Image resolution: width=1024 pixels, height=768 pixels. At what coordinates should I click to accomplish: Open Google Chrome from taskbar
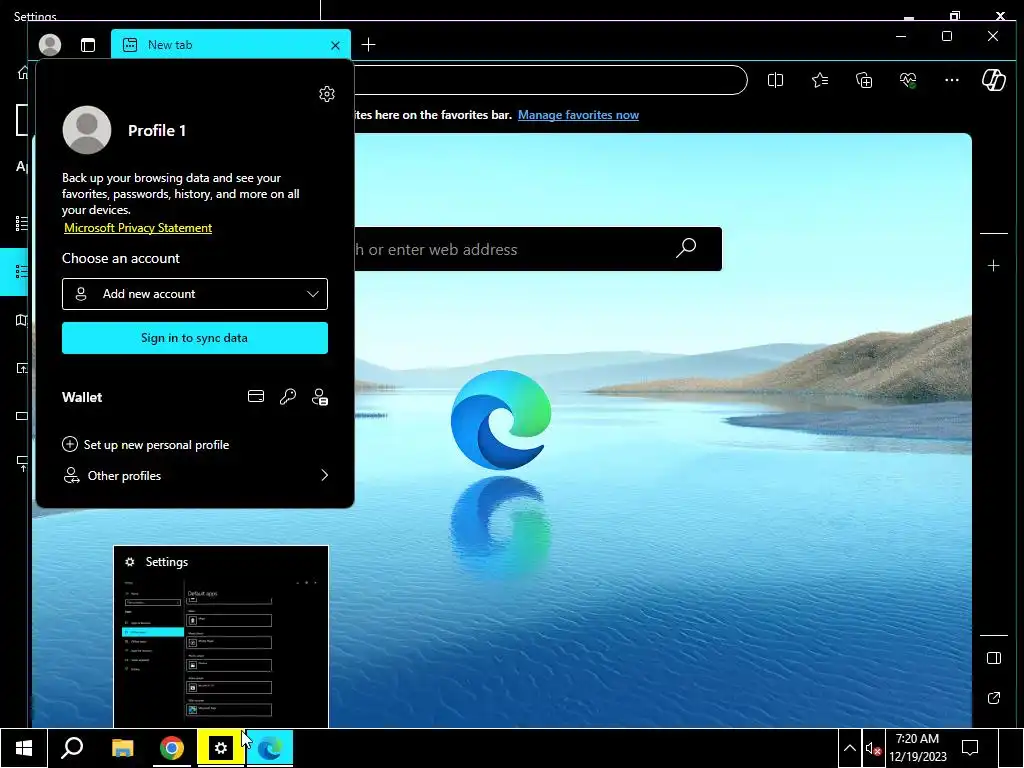click(x=172, y=748)
